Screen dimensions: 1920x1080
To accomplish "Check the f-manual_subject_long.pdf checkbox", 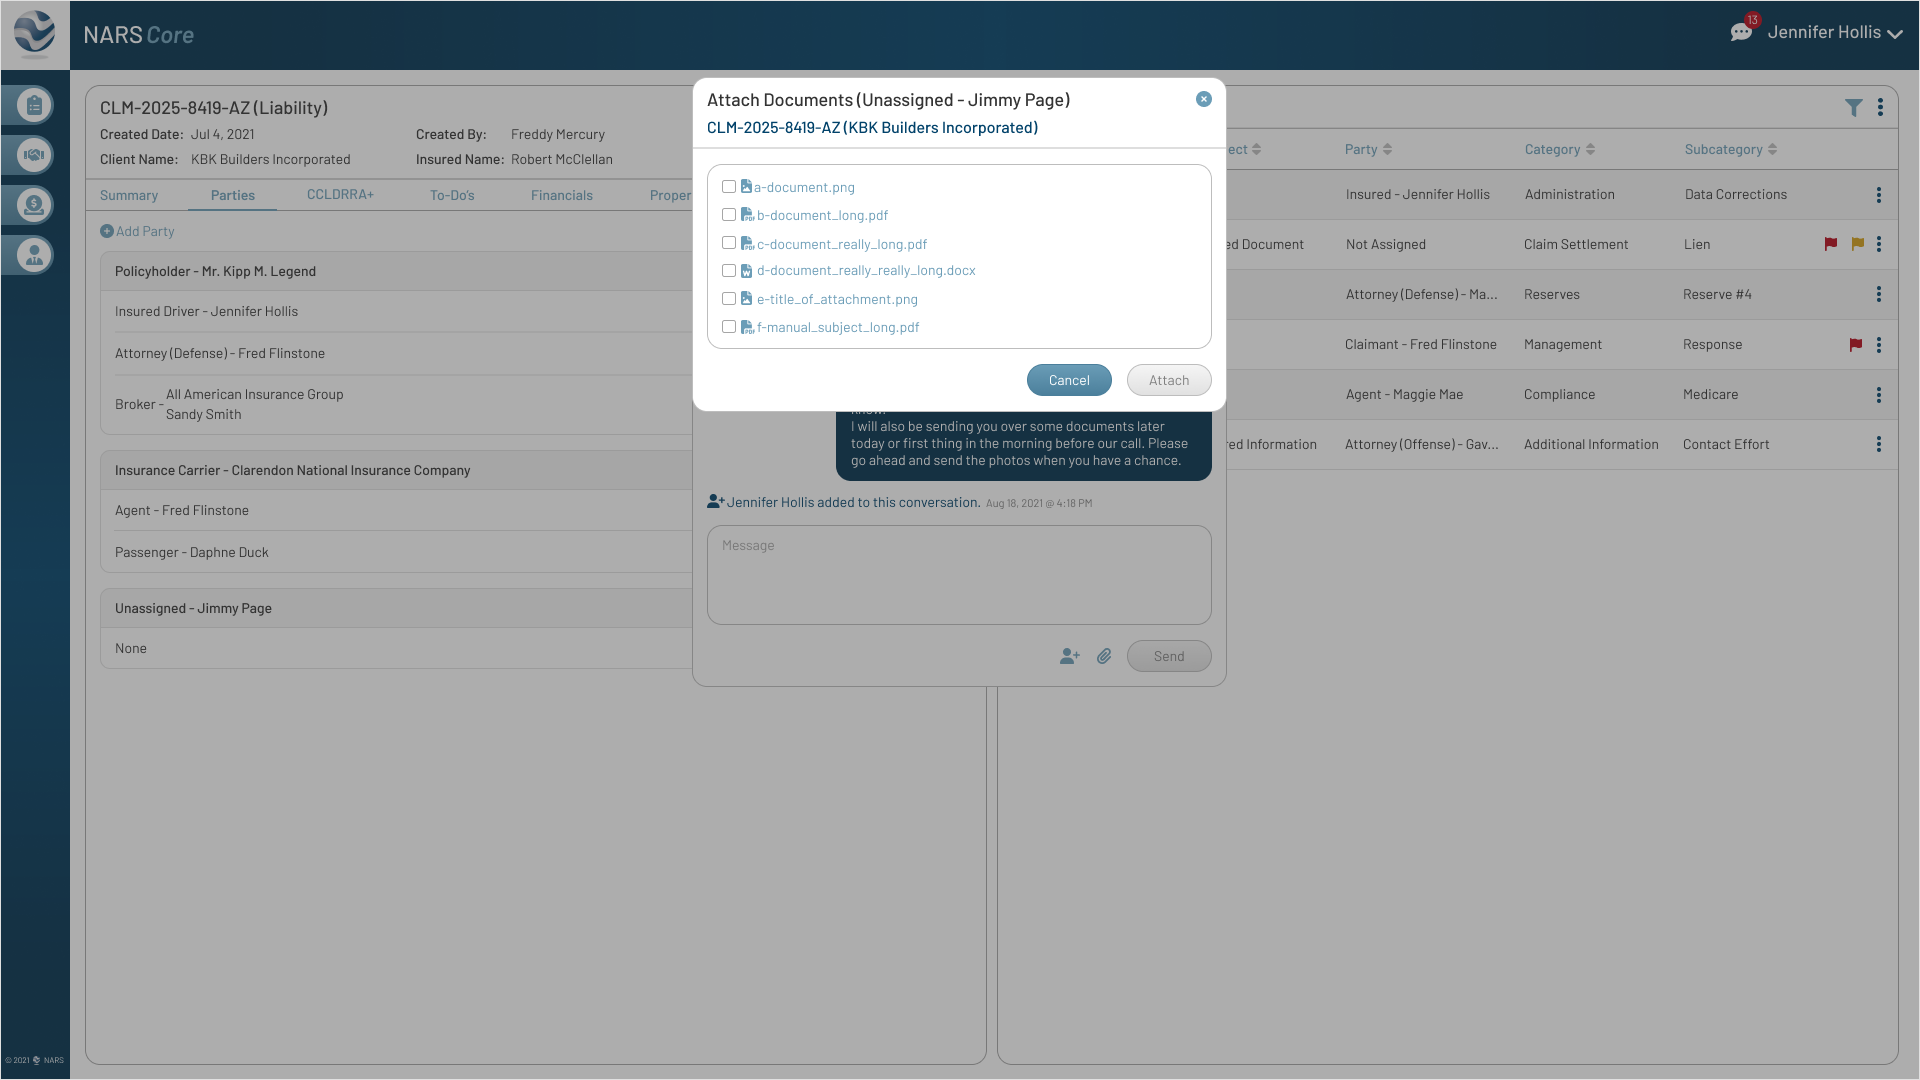I will (x=729, y=327).
